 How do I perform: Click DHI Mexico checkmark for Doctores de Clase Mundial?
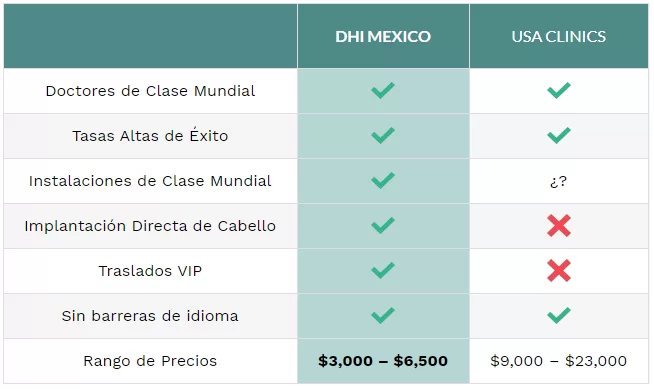click(x=383, y=90)
